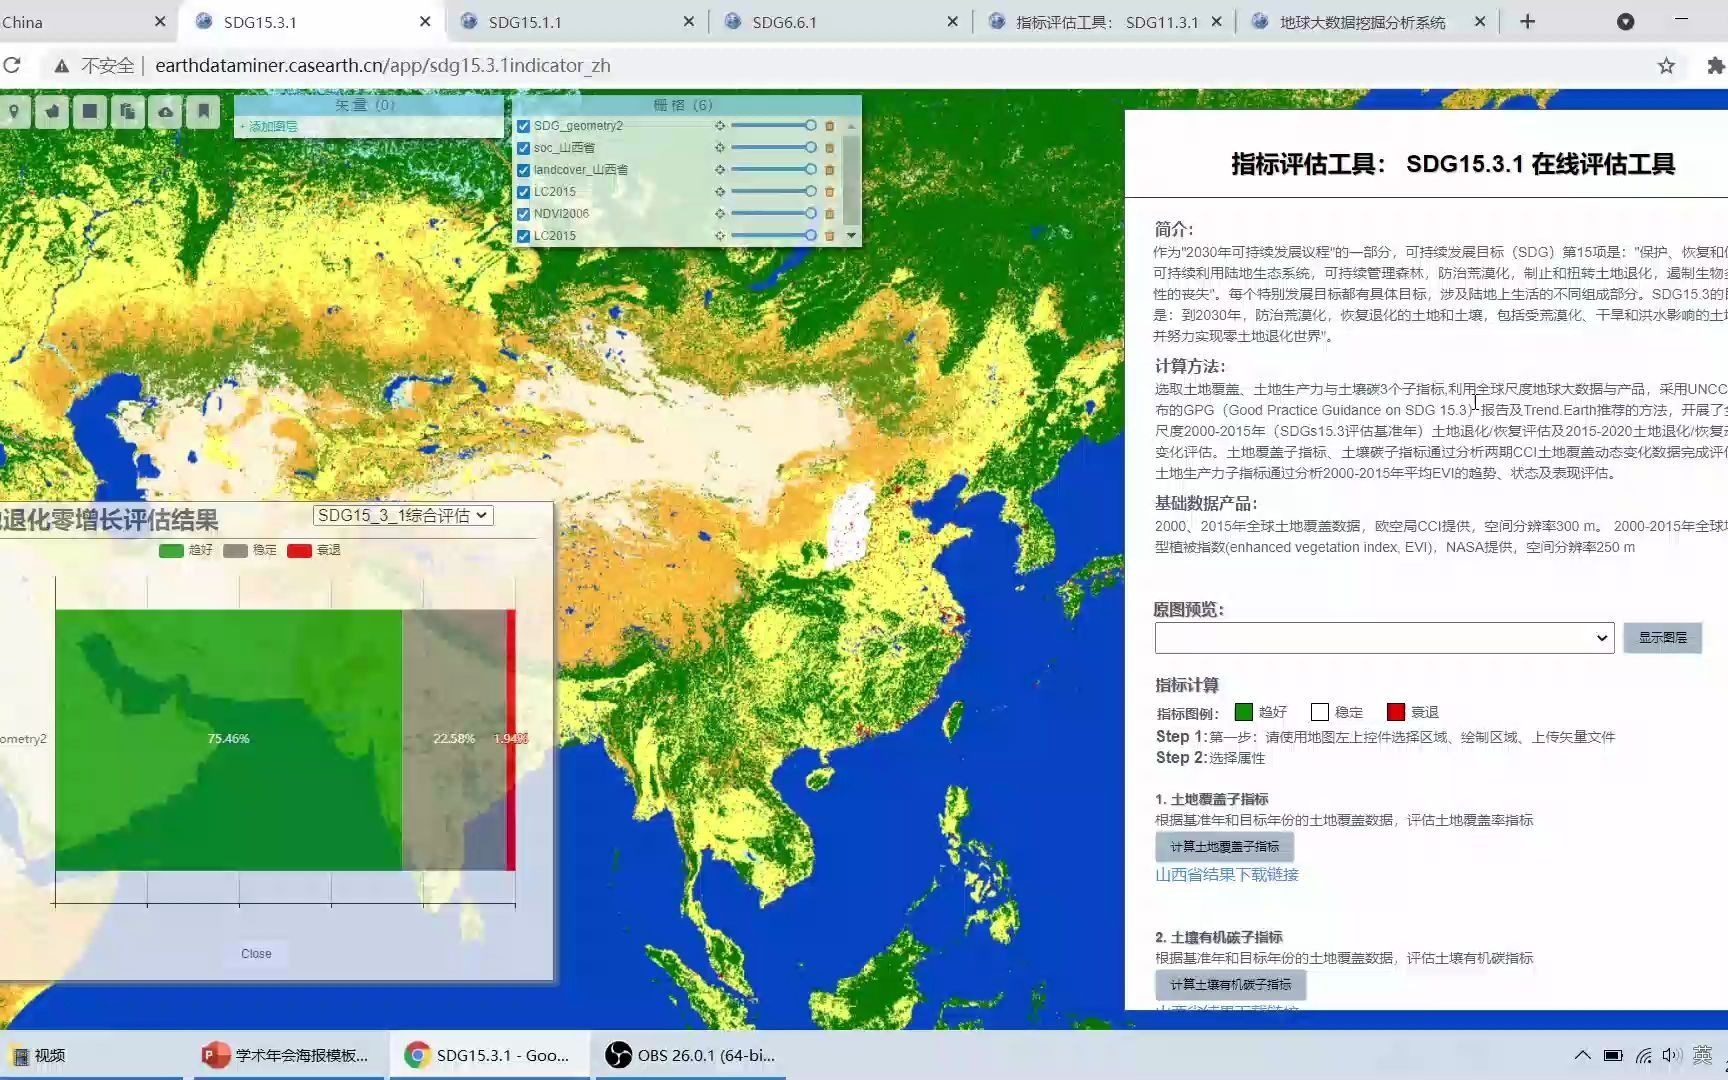This screenshot has height=1080, width=1728.
Task: Open the 视频 folder on the taskbar
Action: coord(40,1055)
